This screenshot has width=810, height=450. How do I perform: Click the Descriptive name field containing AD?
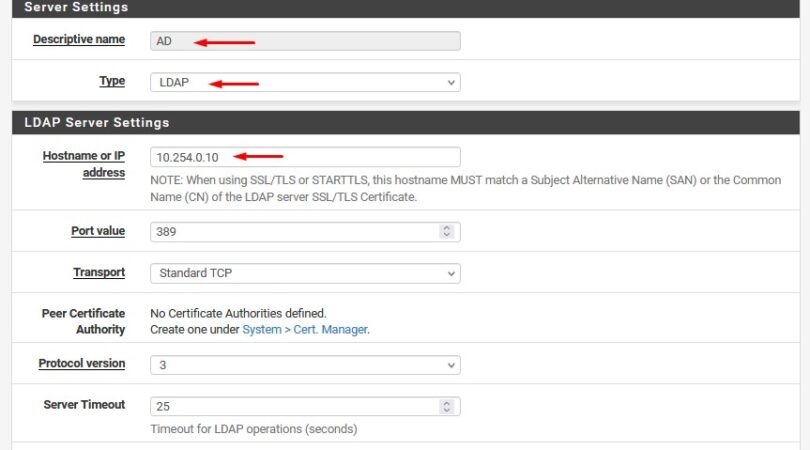(x=305, y=41)
